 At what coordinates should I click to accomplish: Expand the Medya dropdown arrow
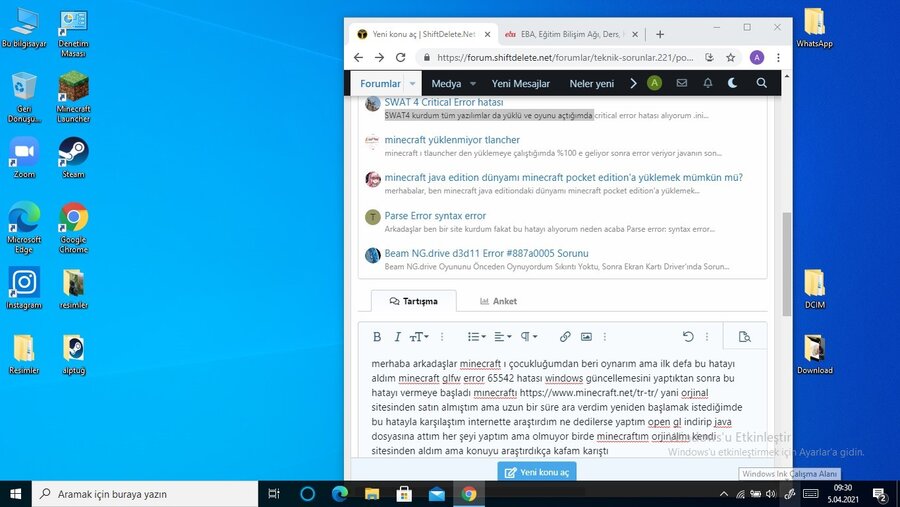point(473,84)
